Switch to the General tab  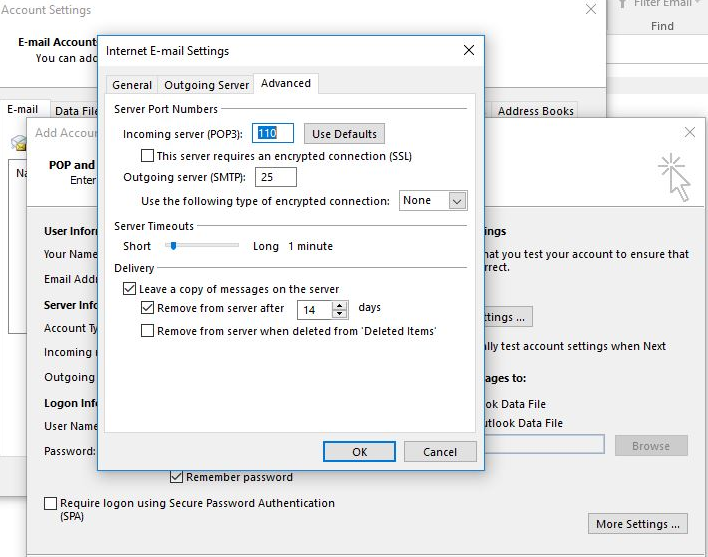(x=132, y=85)
